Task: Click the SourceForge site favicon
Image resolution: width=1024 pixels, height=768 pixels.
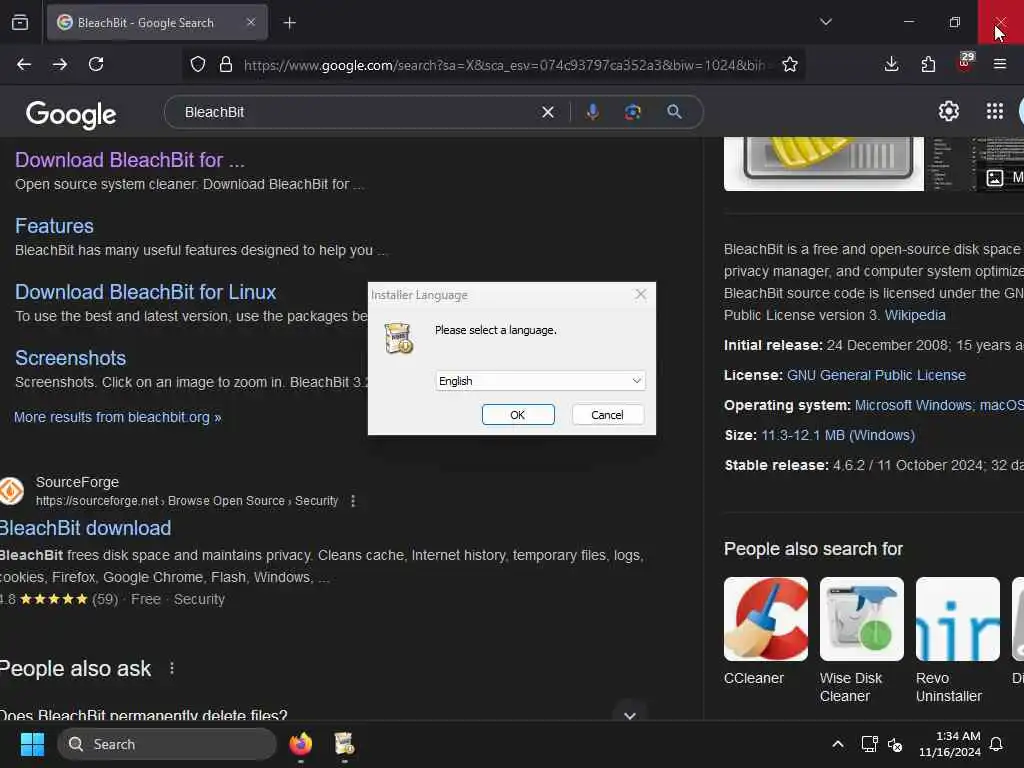Action: [x=11, y=491]
